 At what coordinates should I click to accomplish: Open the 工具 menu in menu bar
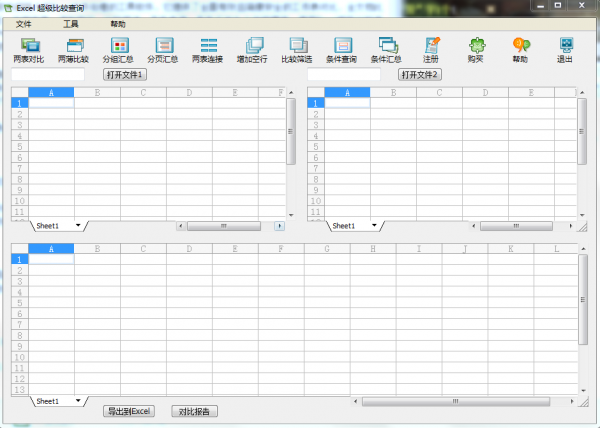pos(71,23)
